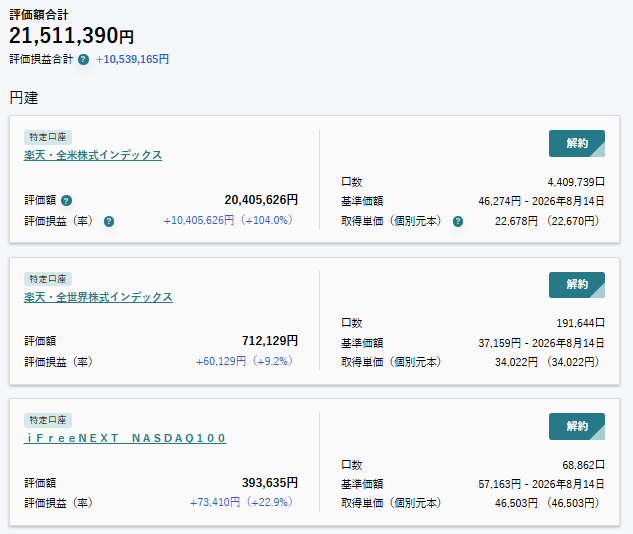Viewport: 633px width, 534px height.
Task: Select acquisition price 34,022円（34,022円）
Action: [x=547, y=362]
